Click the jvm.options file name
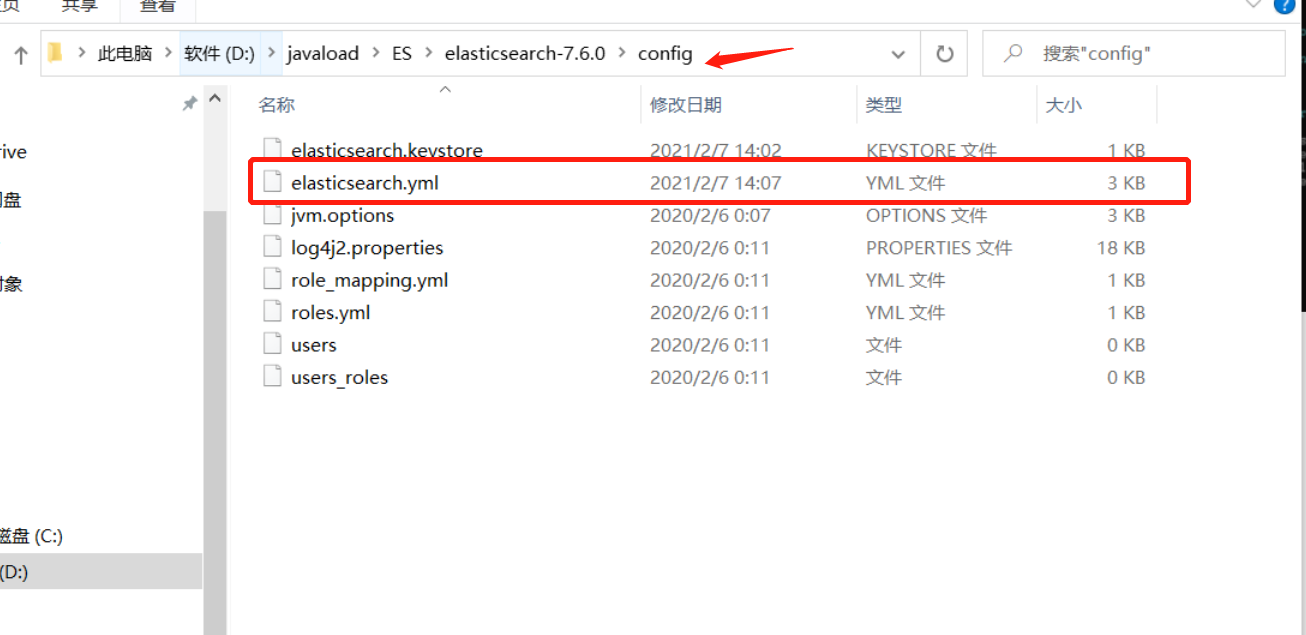 coord(343,215)
